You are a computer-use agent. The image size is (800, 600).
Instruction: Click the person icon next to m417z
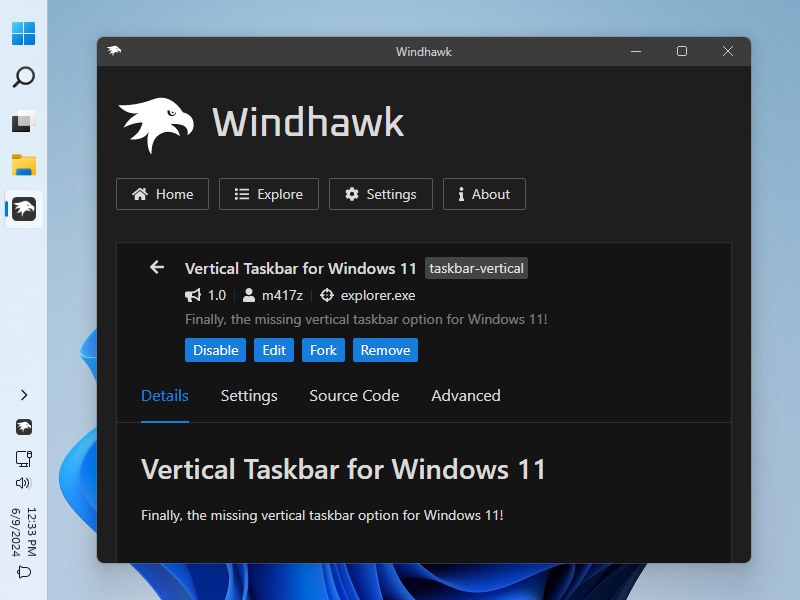click(248, 295)
